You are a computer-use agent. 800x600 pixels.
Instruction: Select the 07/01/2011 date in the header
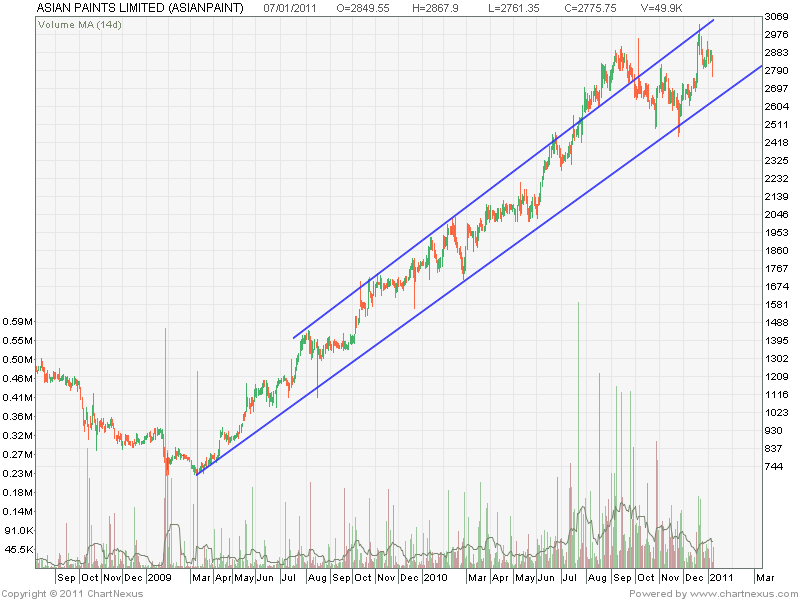tap(290, 8)
